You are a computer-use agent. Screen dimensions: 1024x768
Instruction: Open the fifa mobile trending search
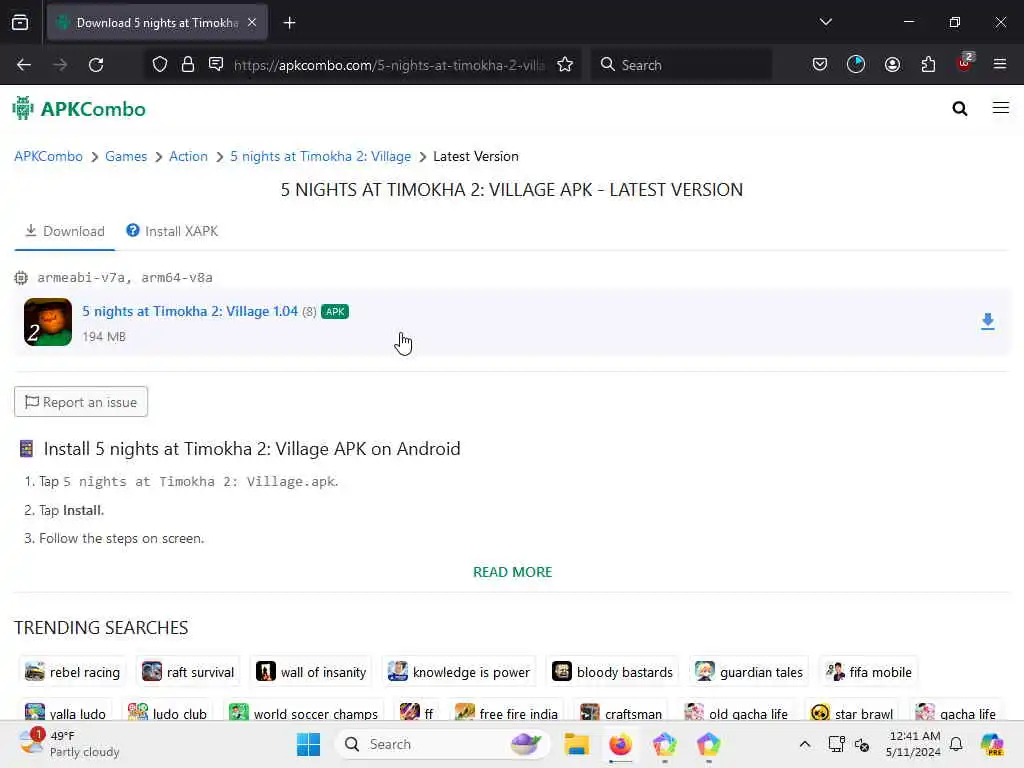[869, 672]
